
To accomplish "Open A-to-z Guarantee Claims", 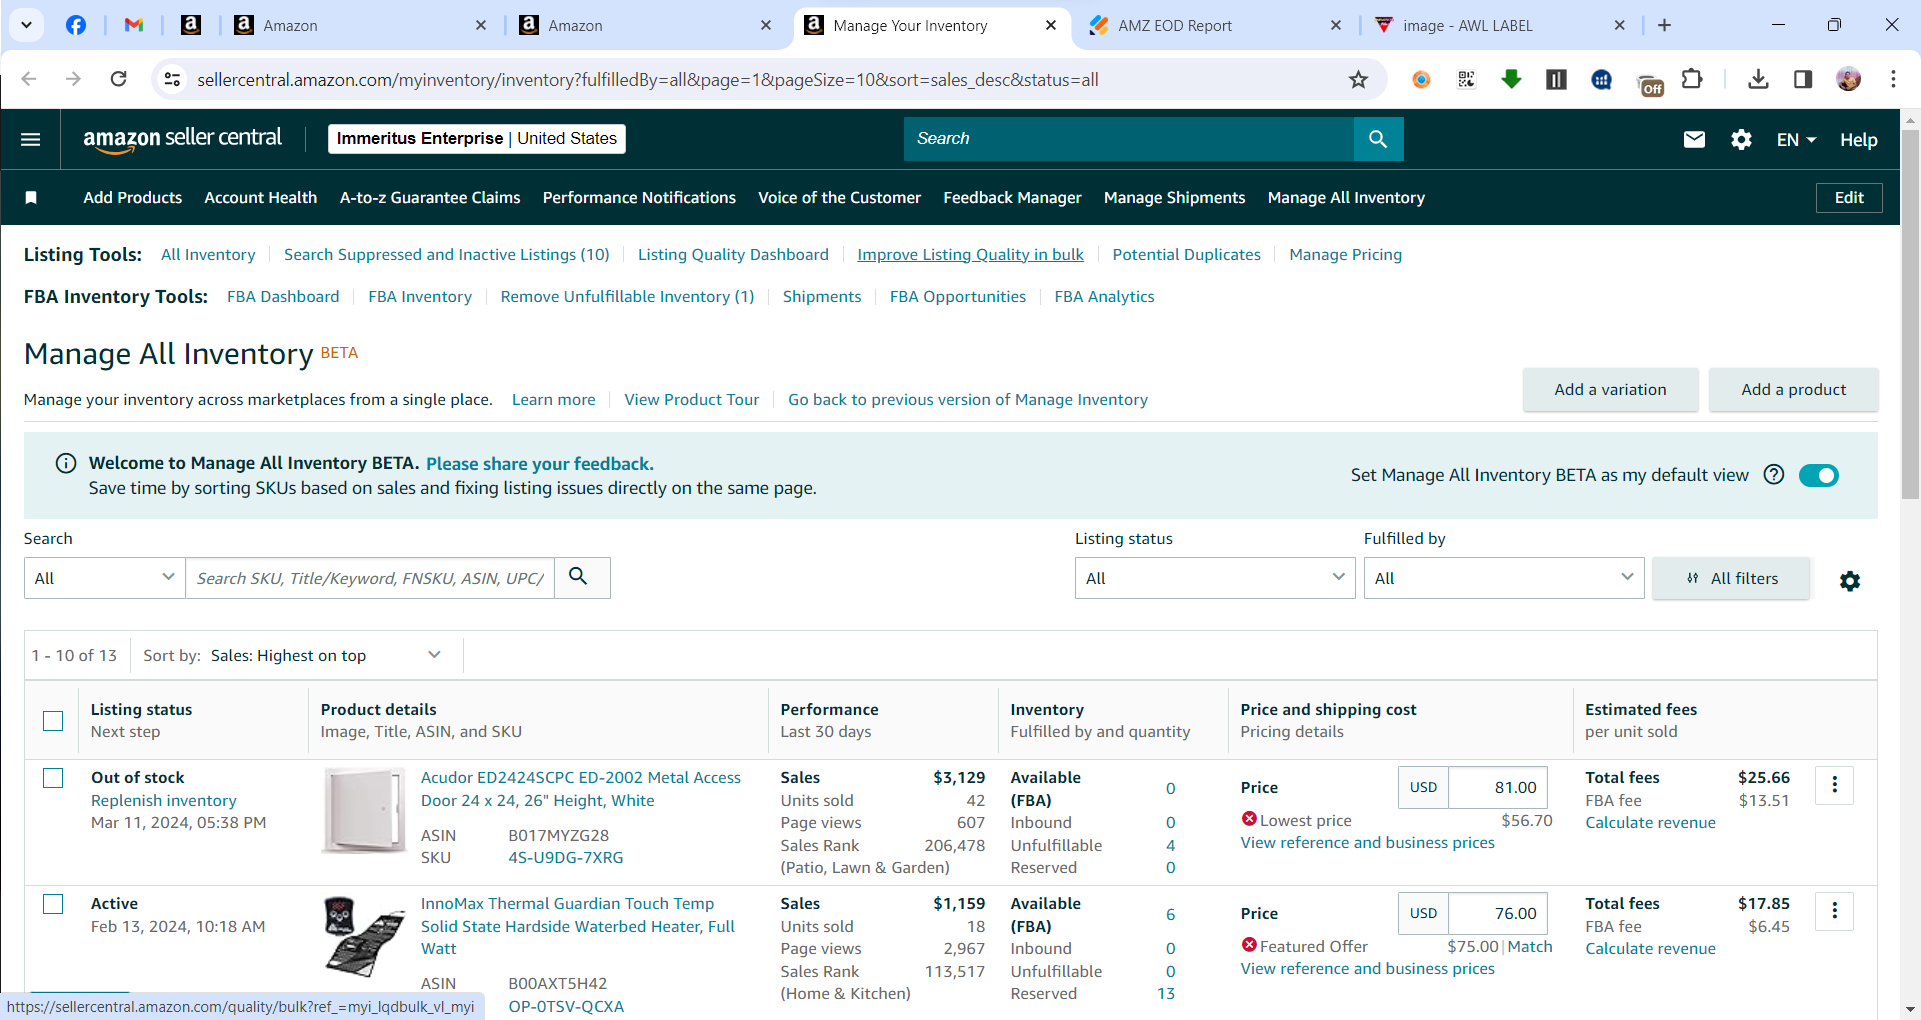I will pos(430,198).
